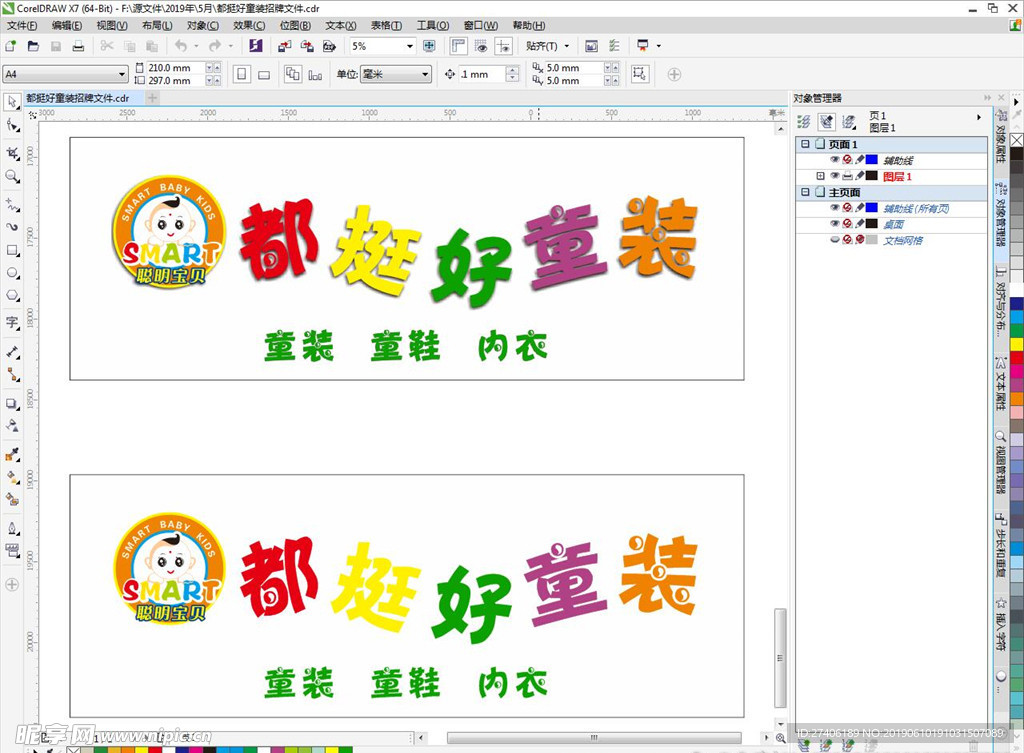Click Layer manager view icon in Object Manager
1024x753 pixels.
click(848, 121)
